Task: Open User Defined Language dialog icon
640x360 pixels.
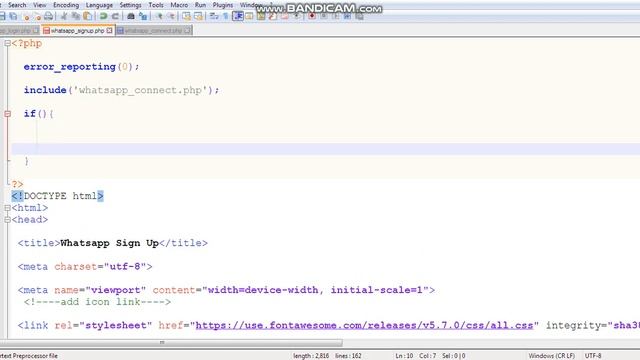Action: pos(249,16)
